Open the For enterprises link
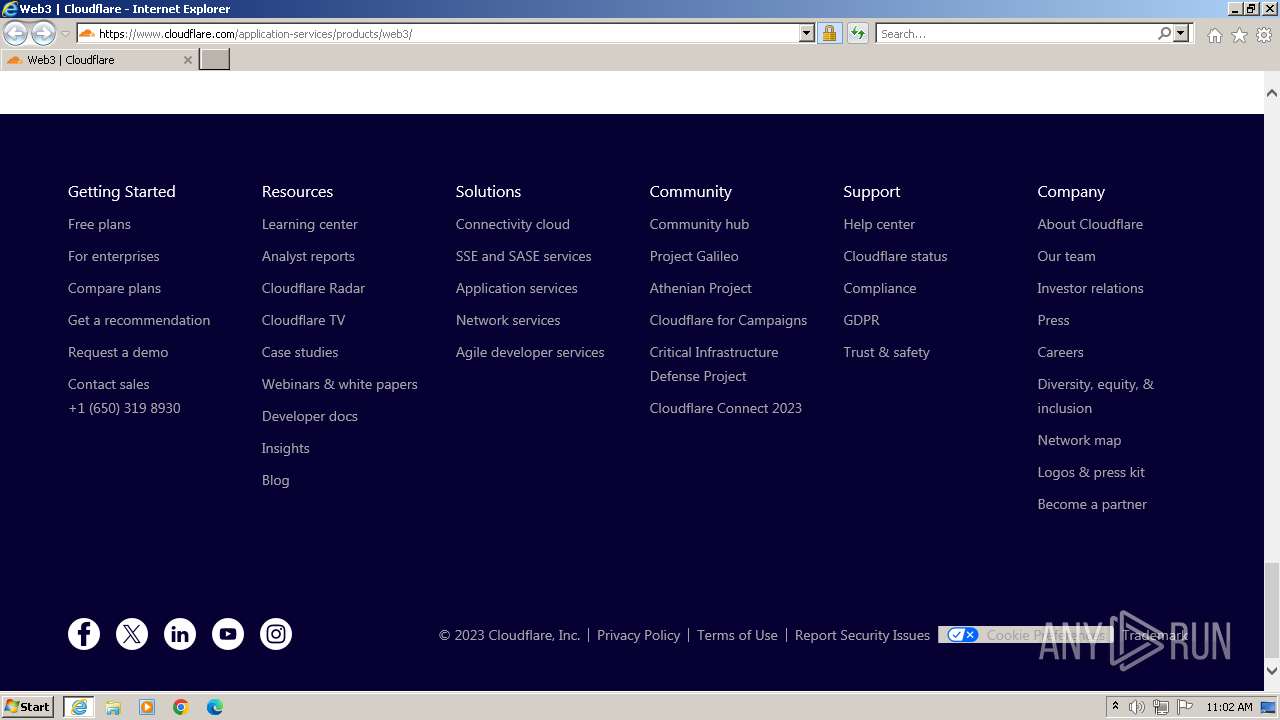The height and width of the screenshot is (720, 1280). [114, 256]
